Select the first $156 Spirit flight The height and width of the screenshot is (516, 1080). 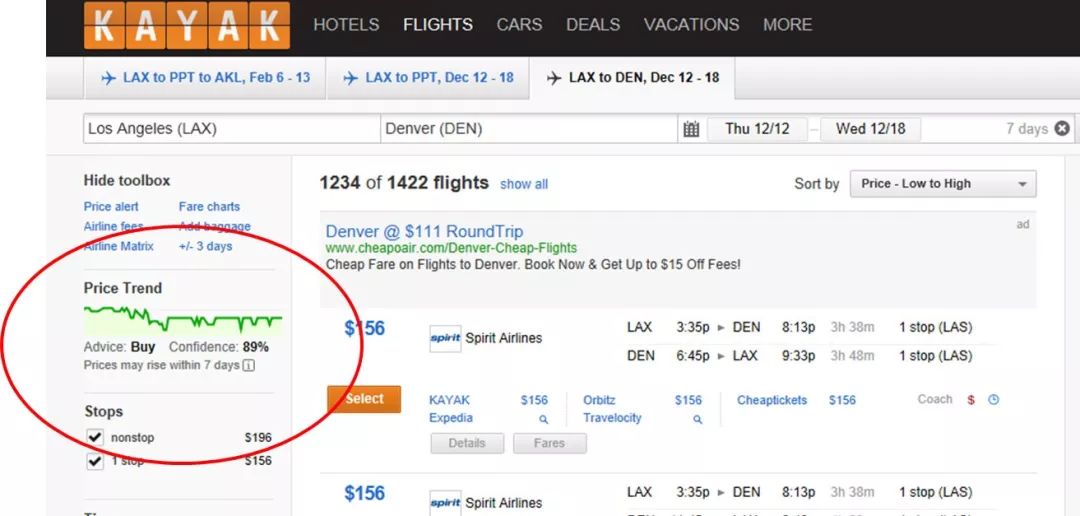coord(364,400)
